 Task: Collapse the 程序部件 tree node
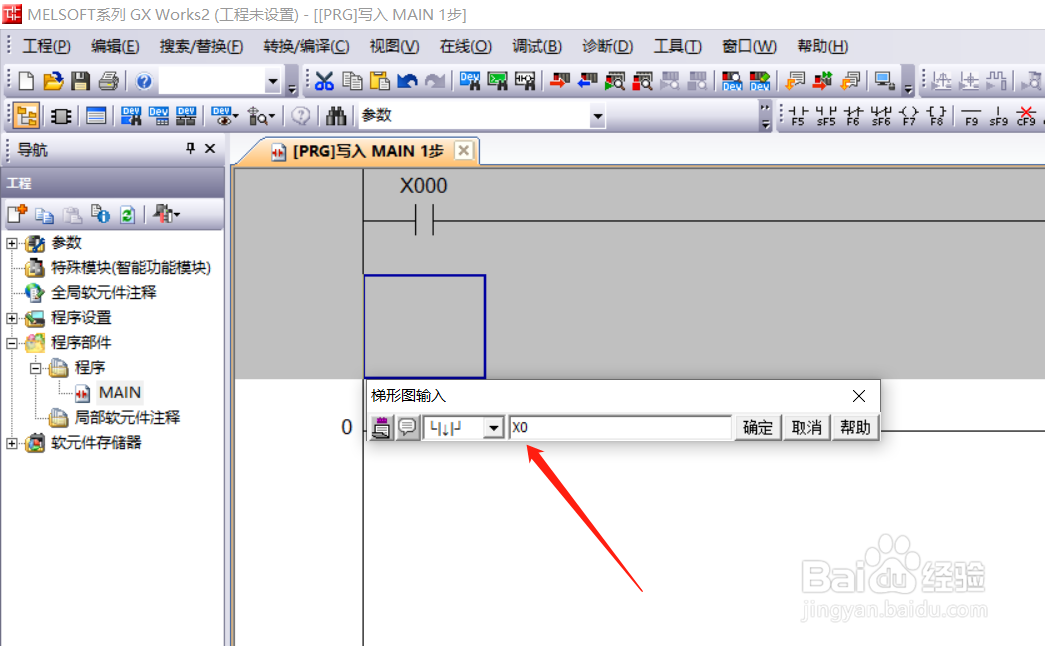(x=12, y=343)
